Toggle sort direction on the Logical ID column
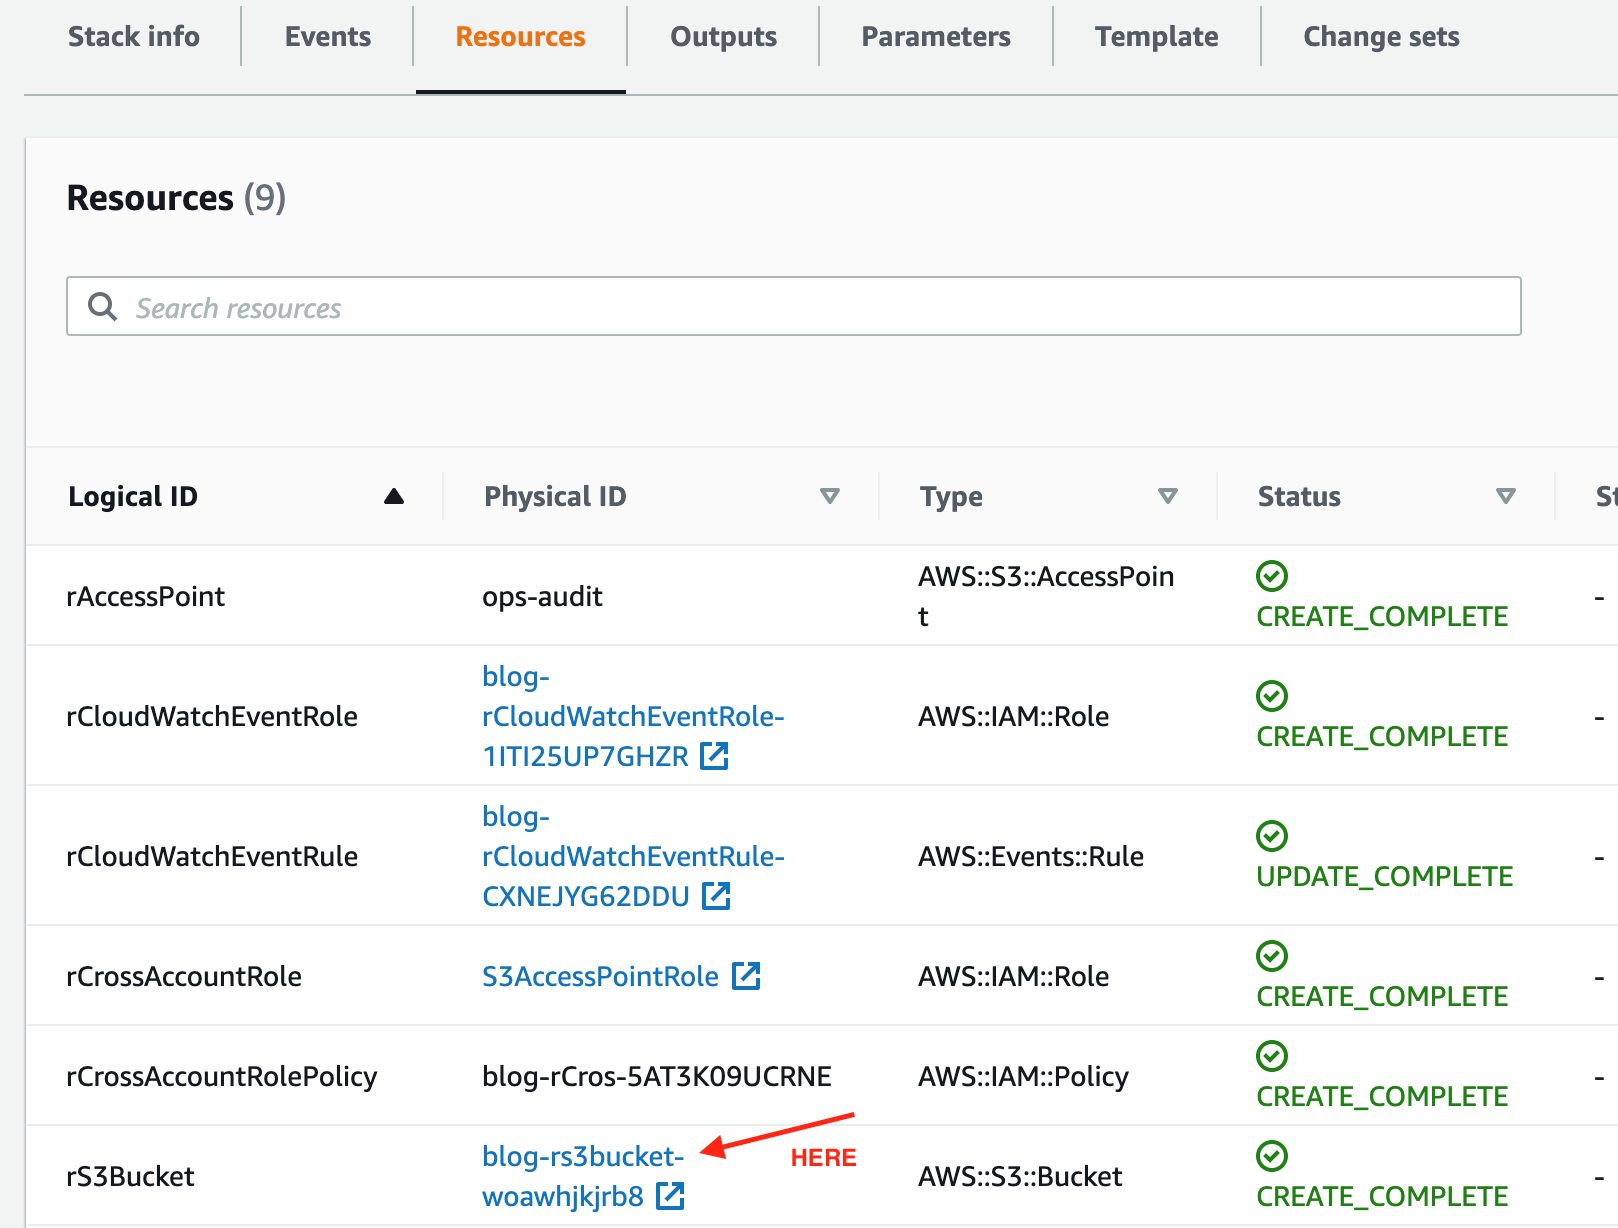This screenshot has width=1618, height=1228. [394, 495]
